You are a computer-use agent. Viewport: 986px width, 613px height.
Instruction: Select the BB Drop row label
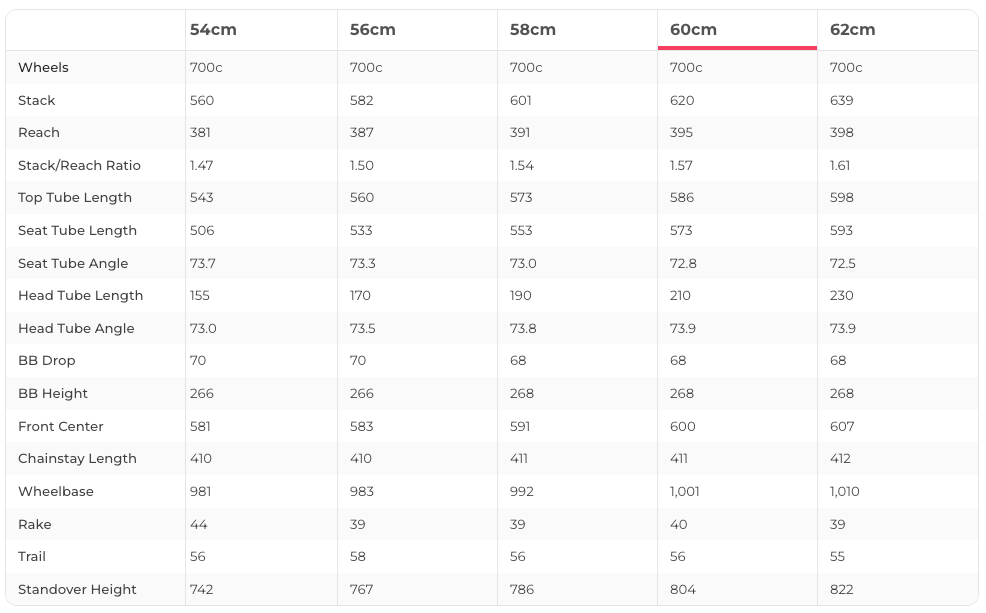[47, 361]
